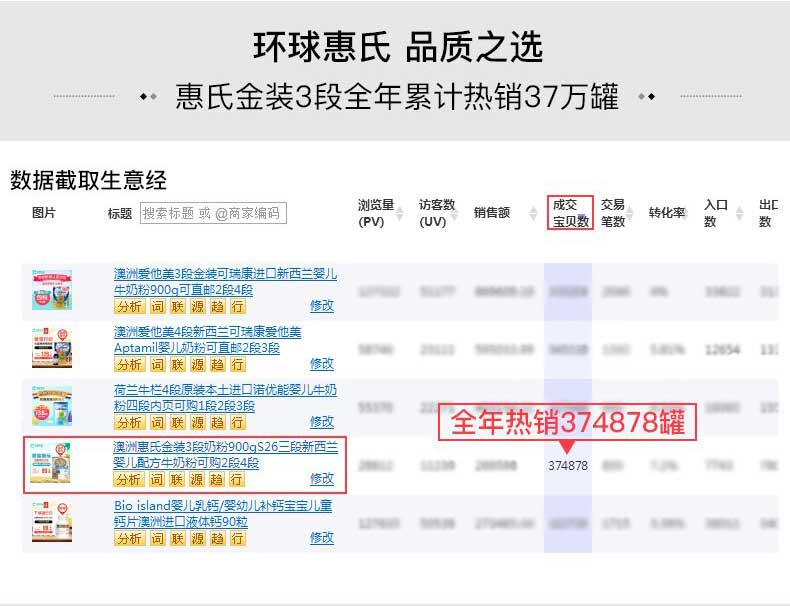Click 行 button in Bio island row

coord(238,538)
